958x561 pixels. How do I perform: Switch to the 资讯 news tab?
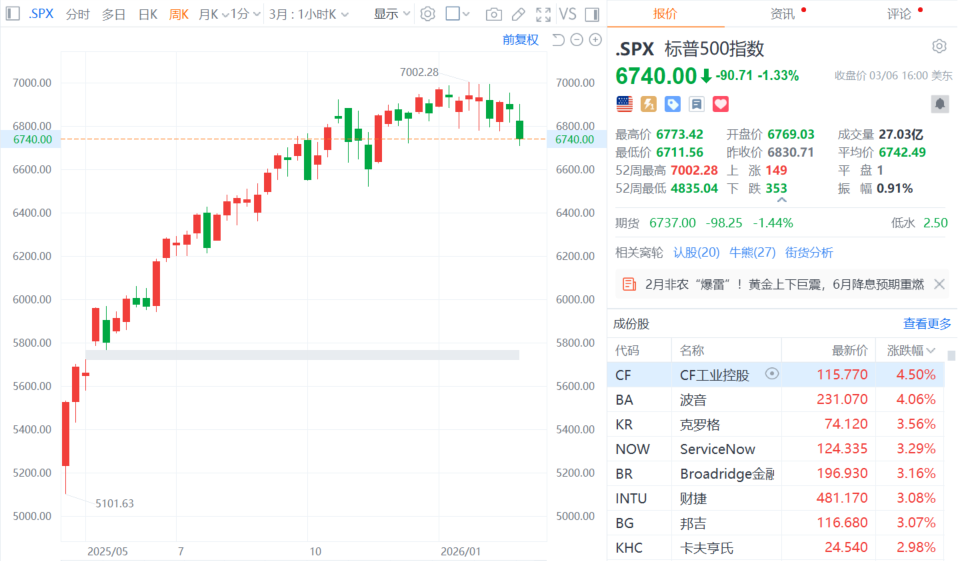[x=782, y=14]
